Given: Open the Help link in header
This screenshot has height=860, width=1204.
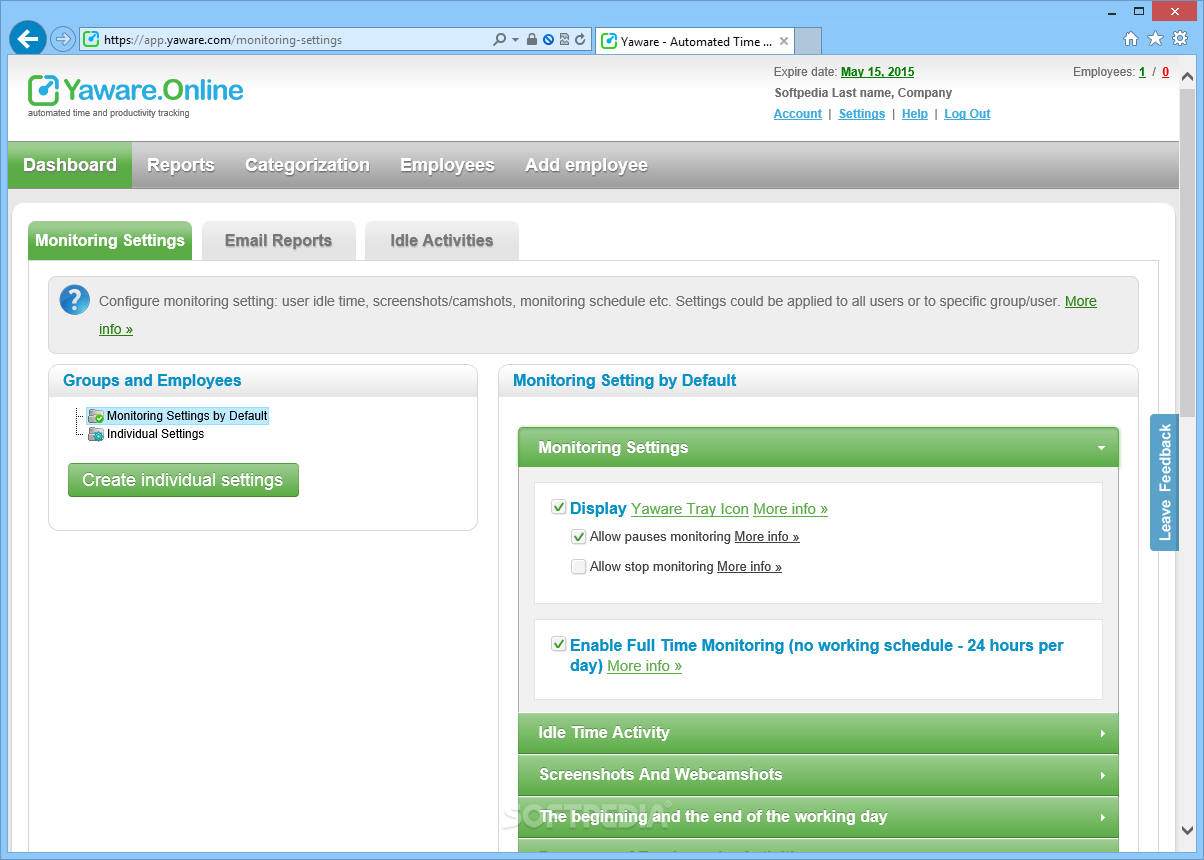Looking at the screenshot, I should (914, 114).
